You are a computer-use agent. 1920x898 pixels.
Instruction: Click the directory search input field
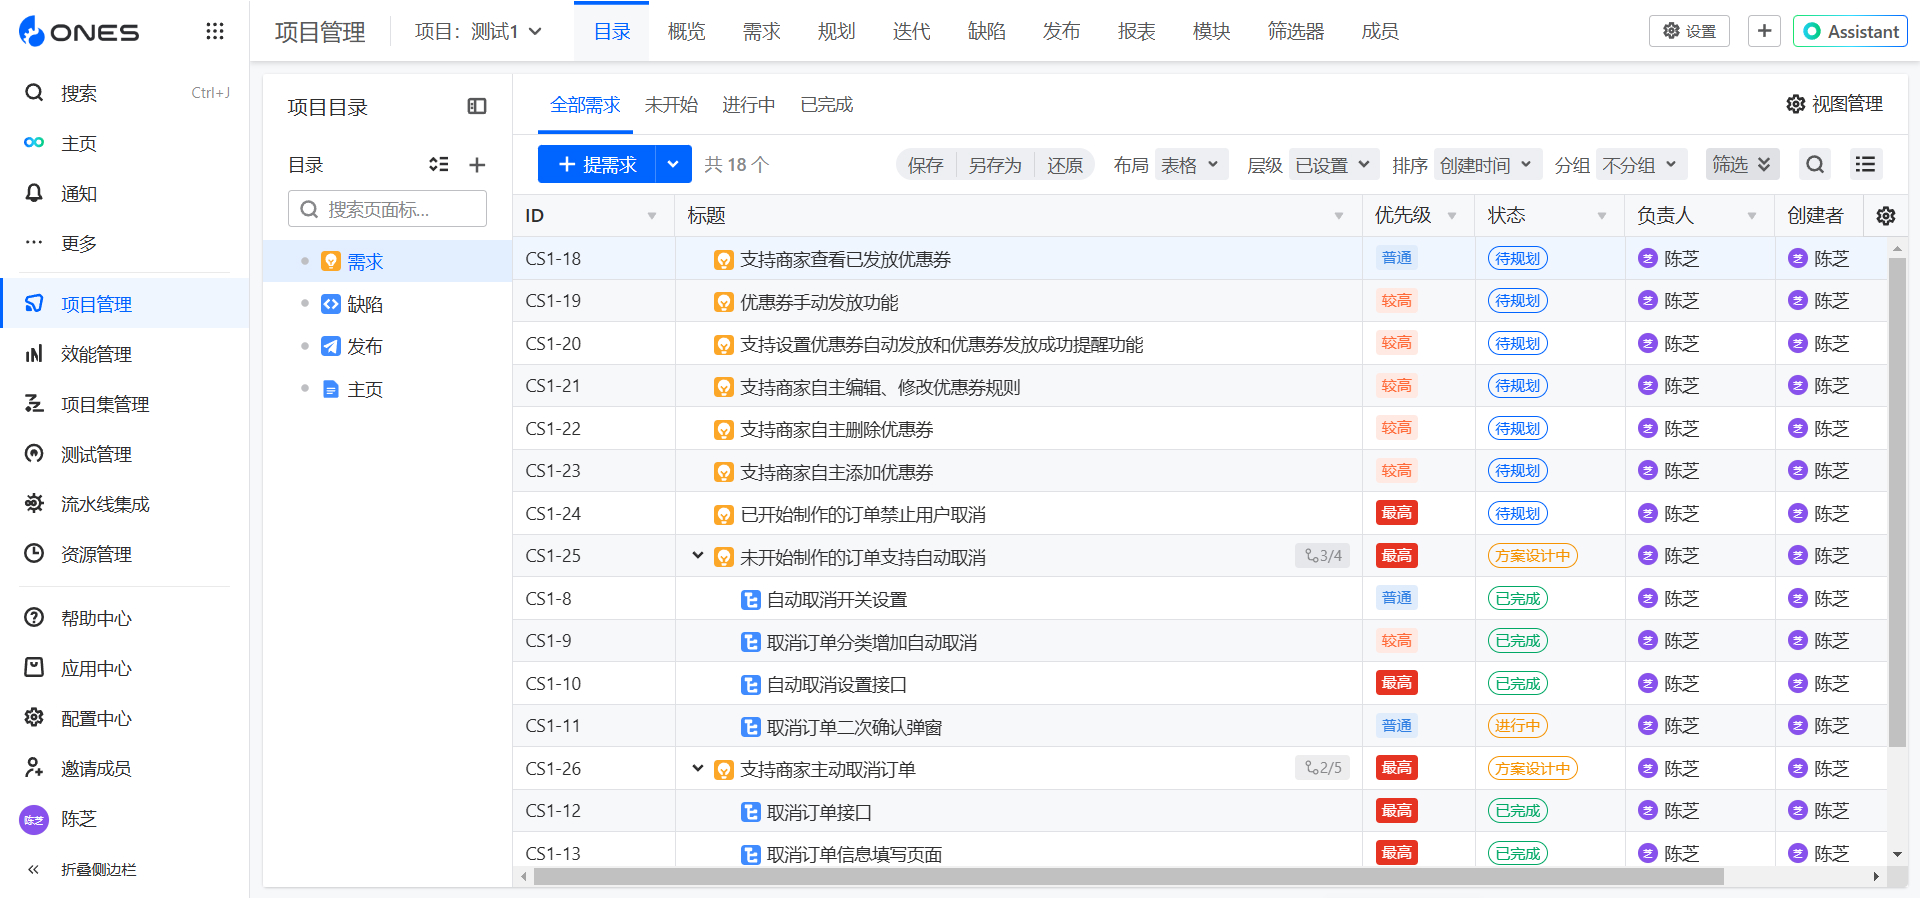(388, 209)
